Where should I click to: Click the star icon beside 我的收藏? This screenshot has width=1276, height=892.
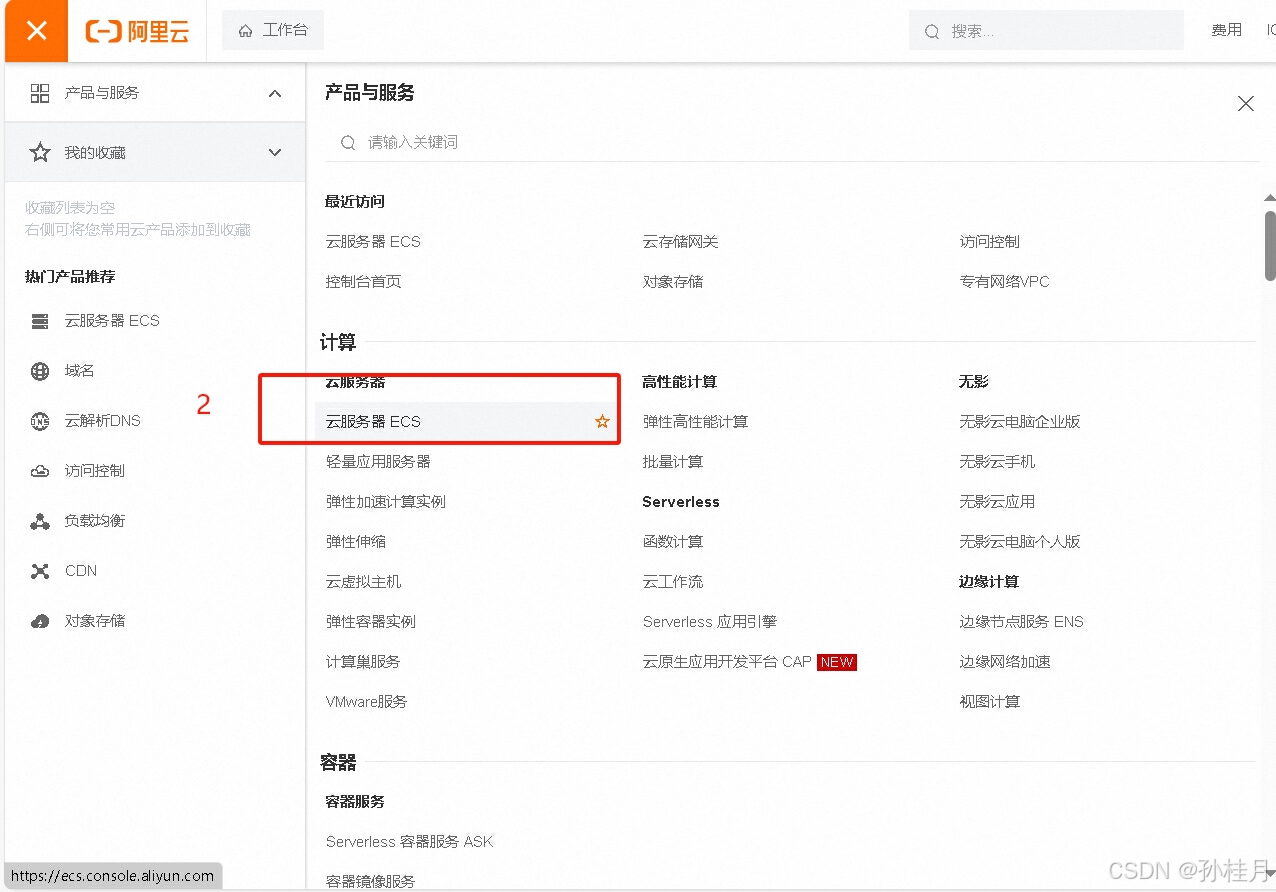(40, 153)
